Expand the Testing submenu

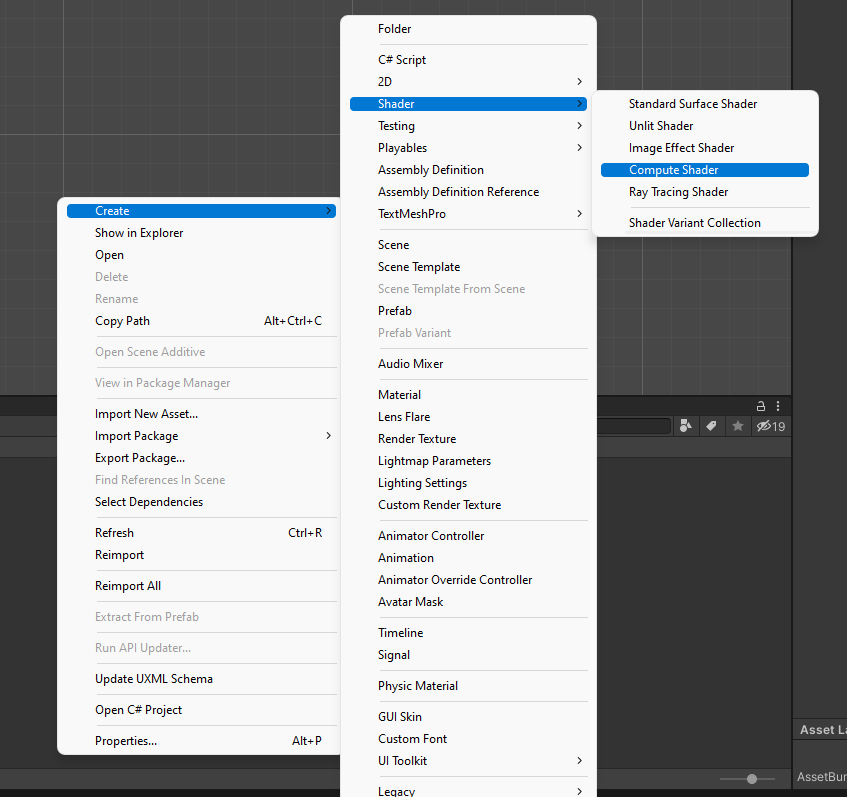468,126
